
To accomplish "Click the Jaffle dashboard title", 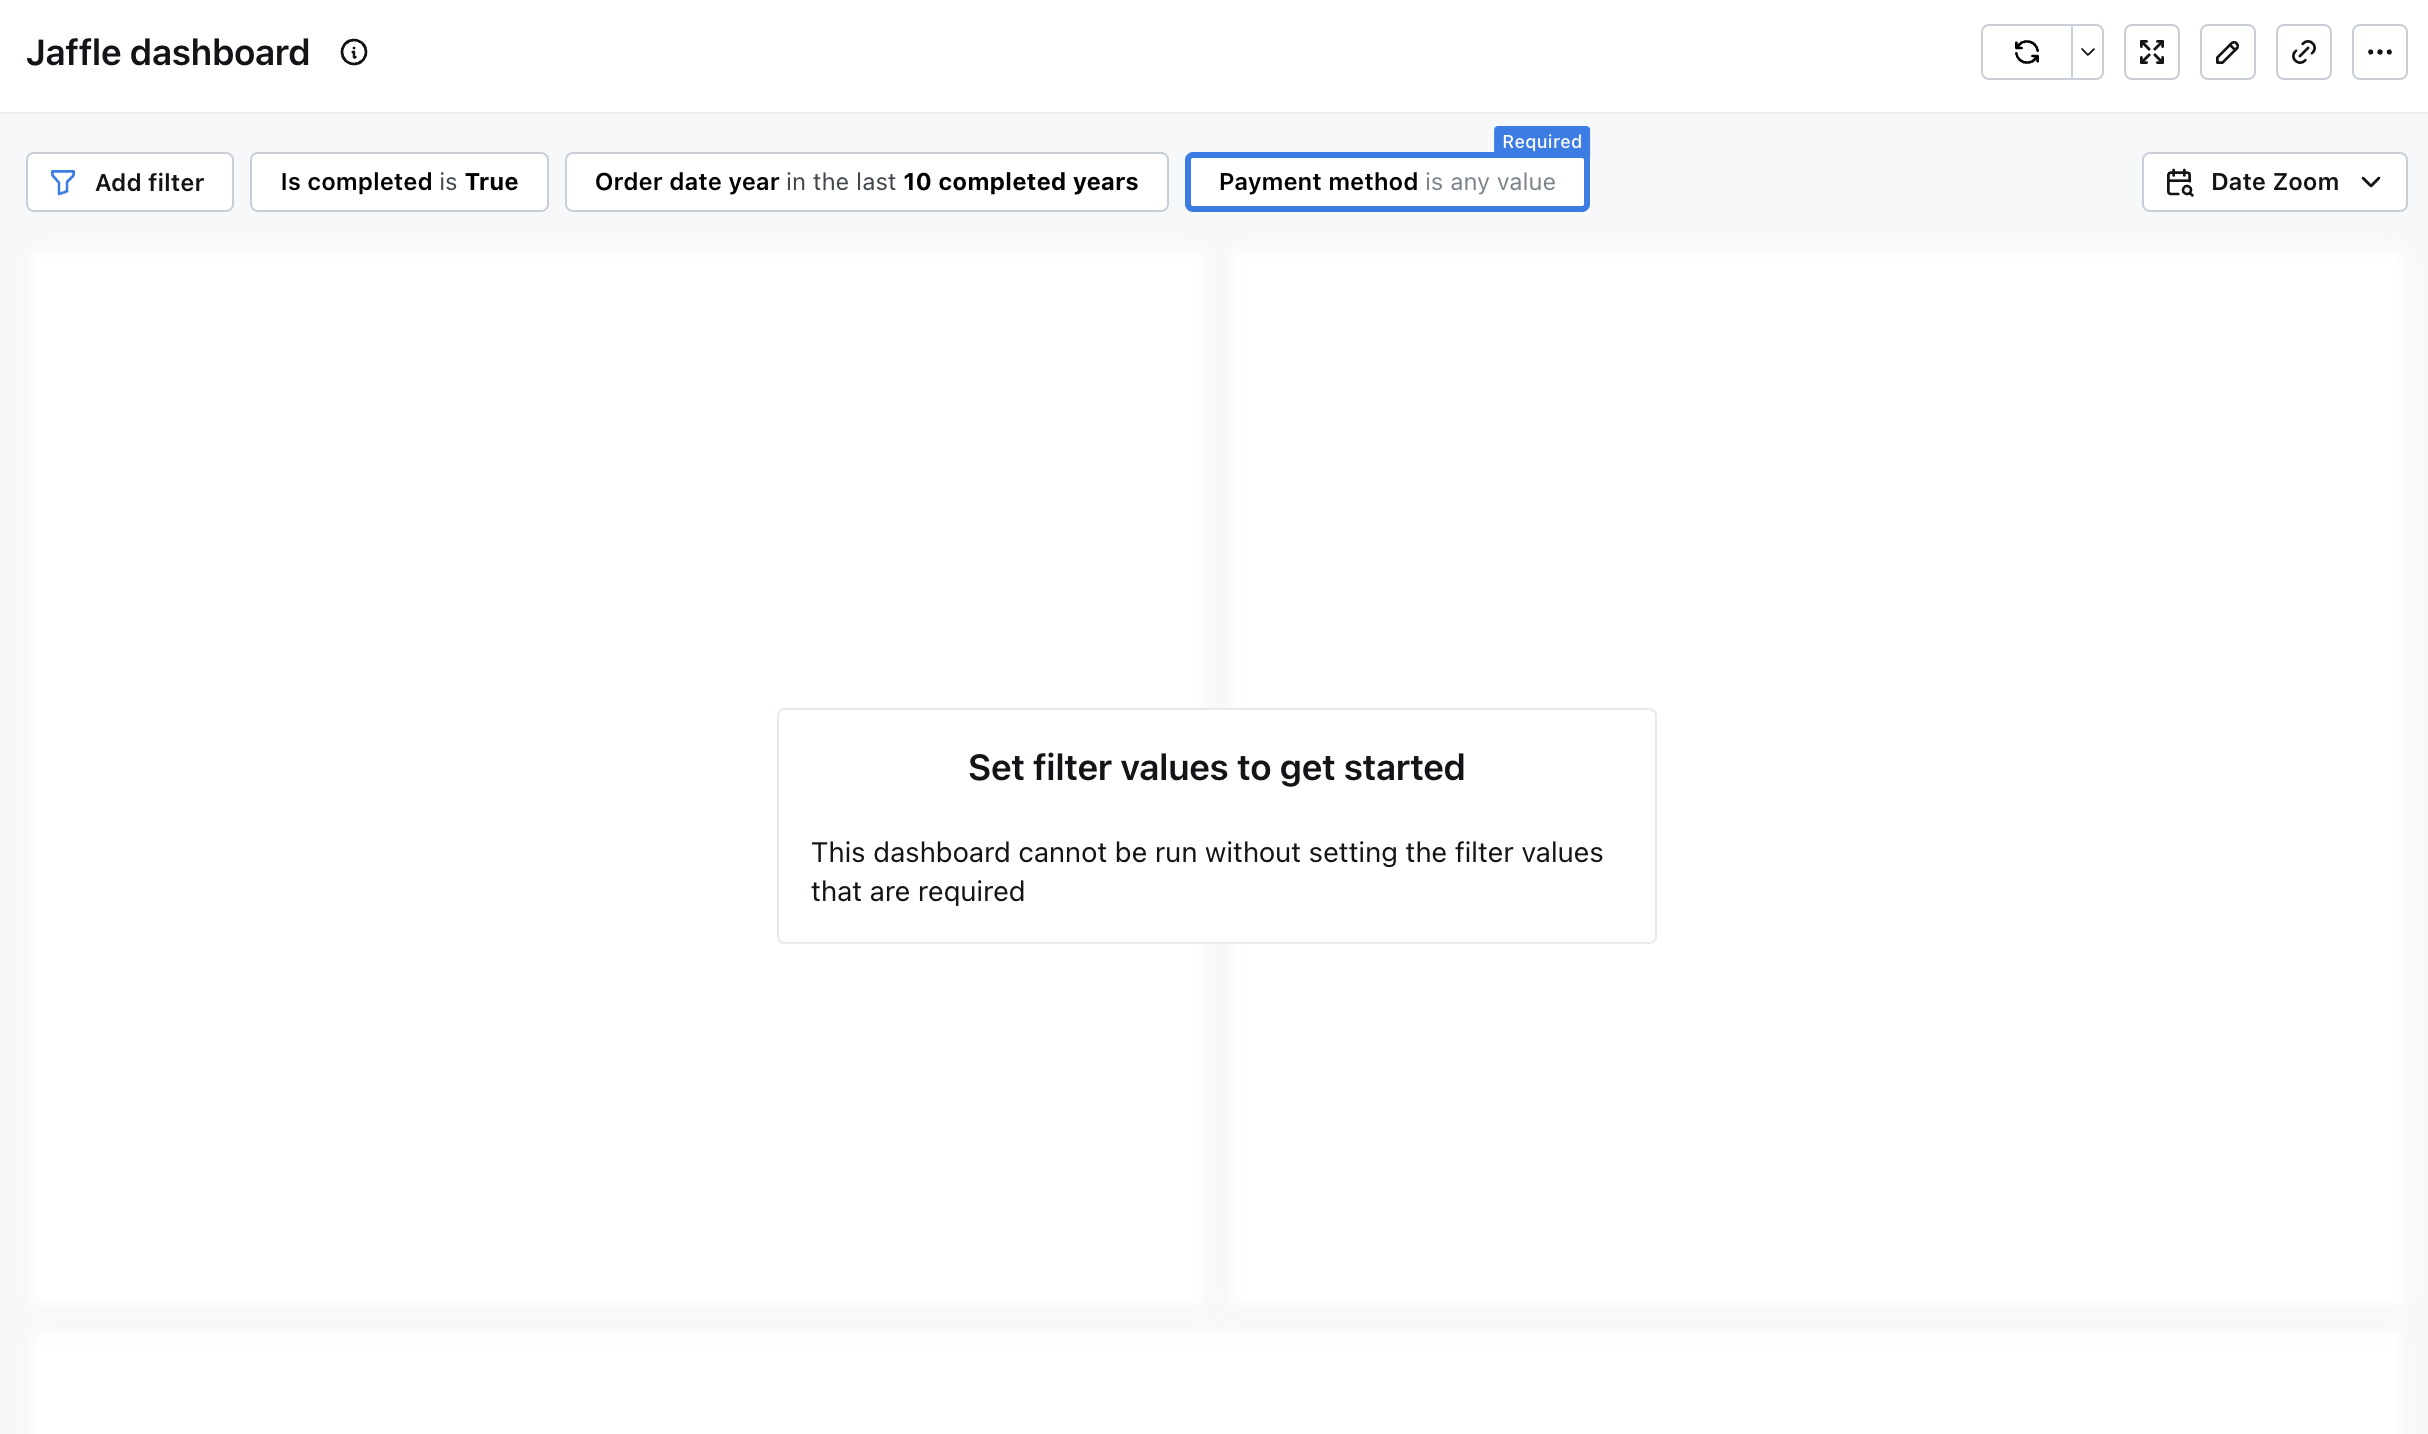I will pyautogui.click(x=168, y=52).
